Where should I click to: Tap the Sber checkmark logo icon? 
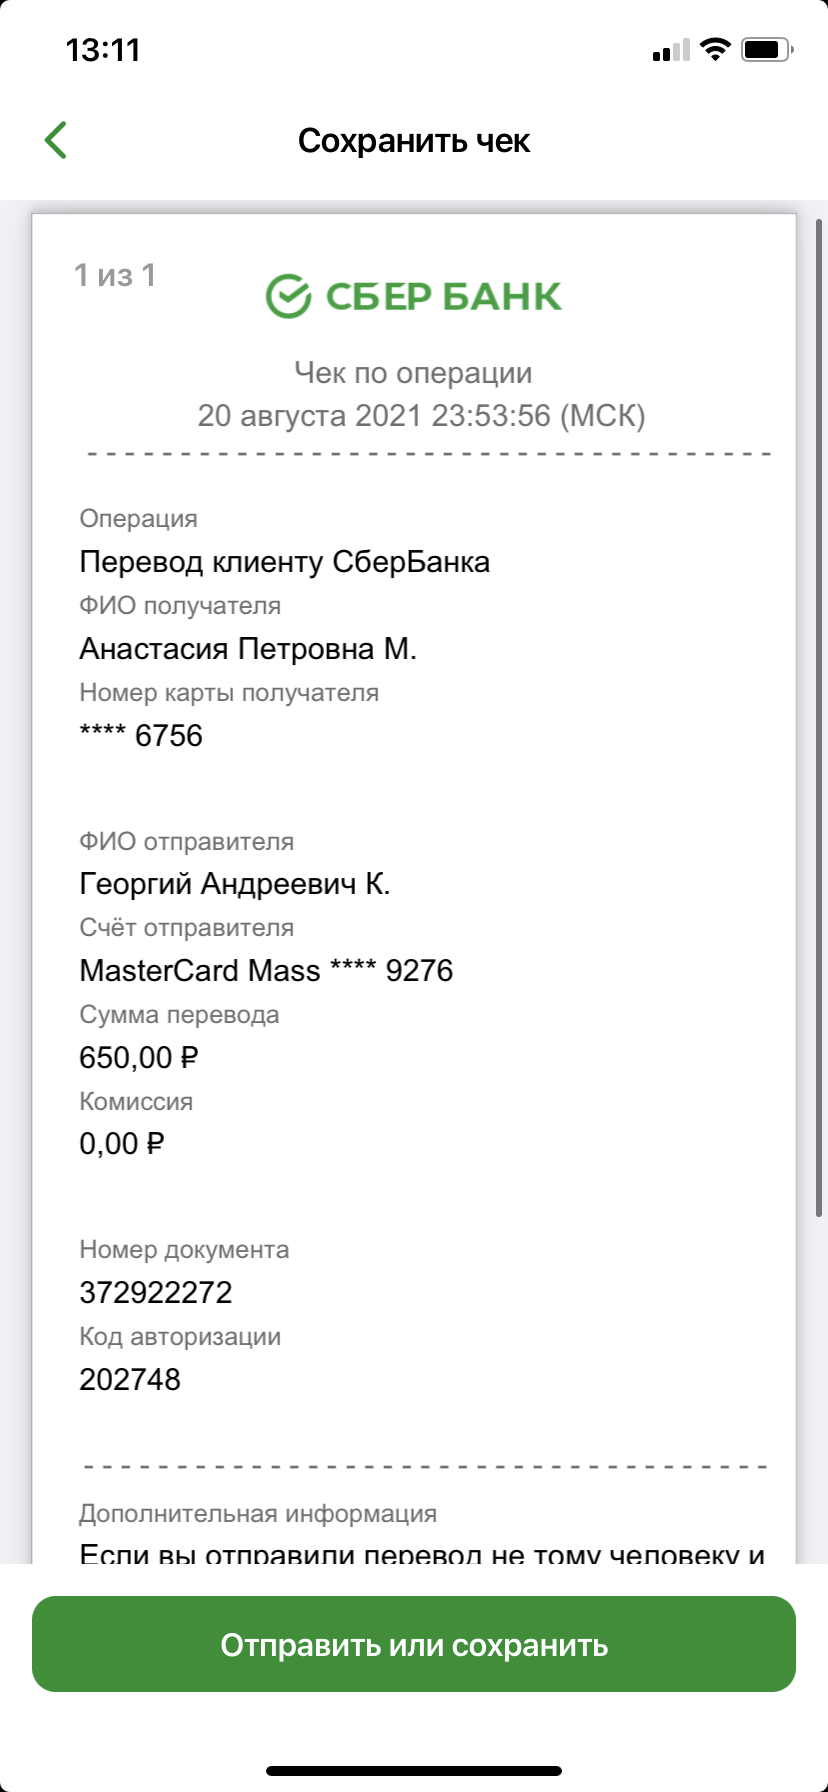(x=288, y=296)
